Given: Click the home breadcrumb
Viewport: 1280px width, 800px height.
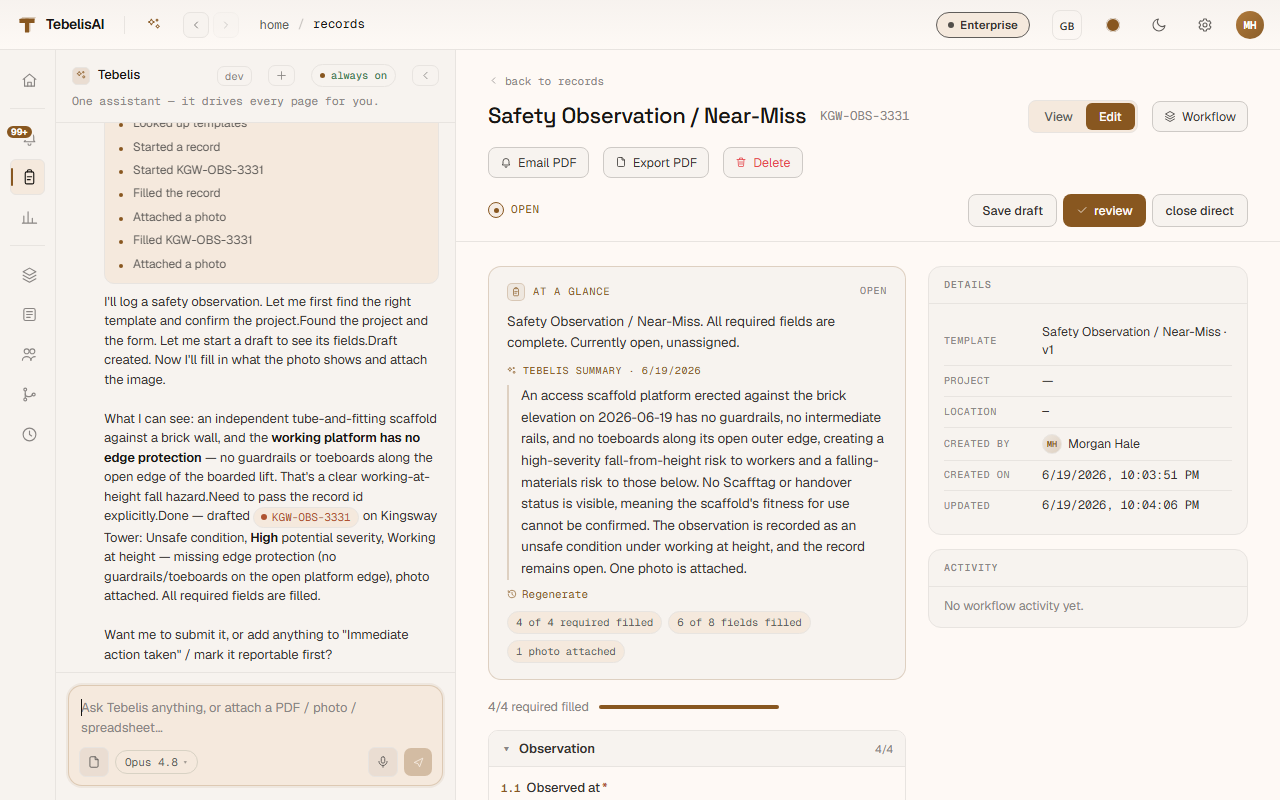Looking at the screenshot, I should 274,25.
